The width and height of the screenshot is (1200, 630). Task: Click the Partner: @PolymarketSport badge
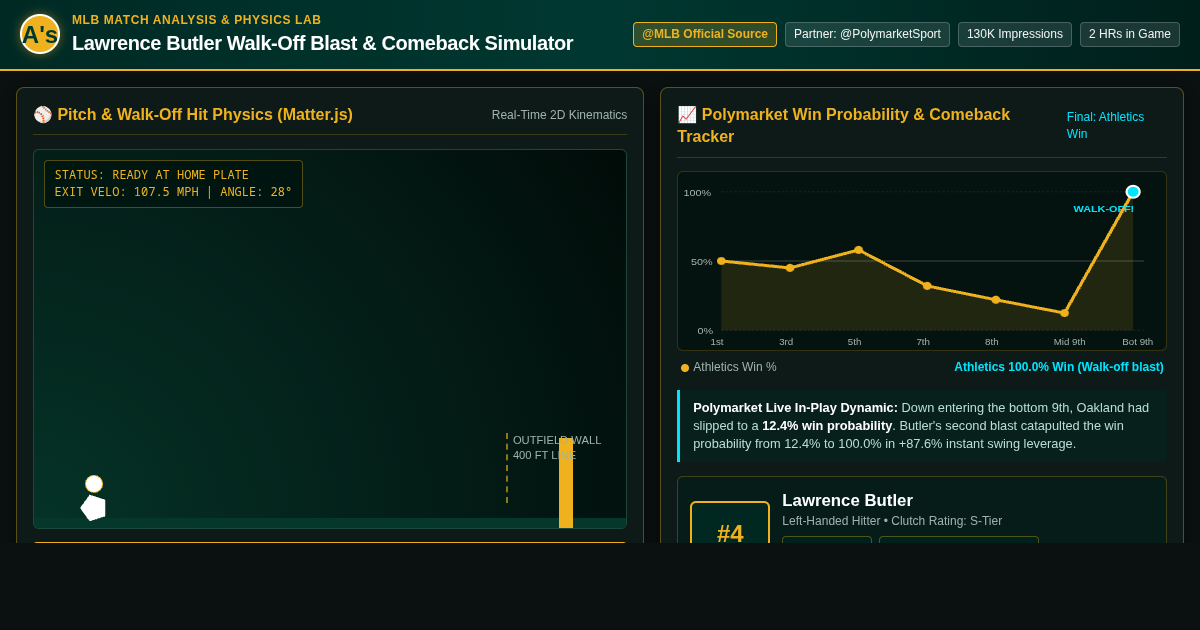pyautogui.click(x=867, y=34)
